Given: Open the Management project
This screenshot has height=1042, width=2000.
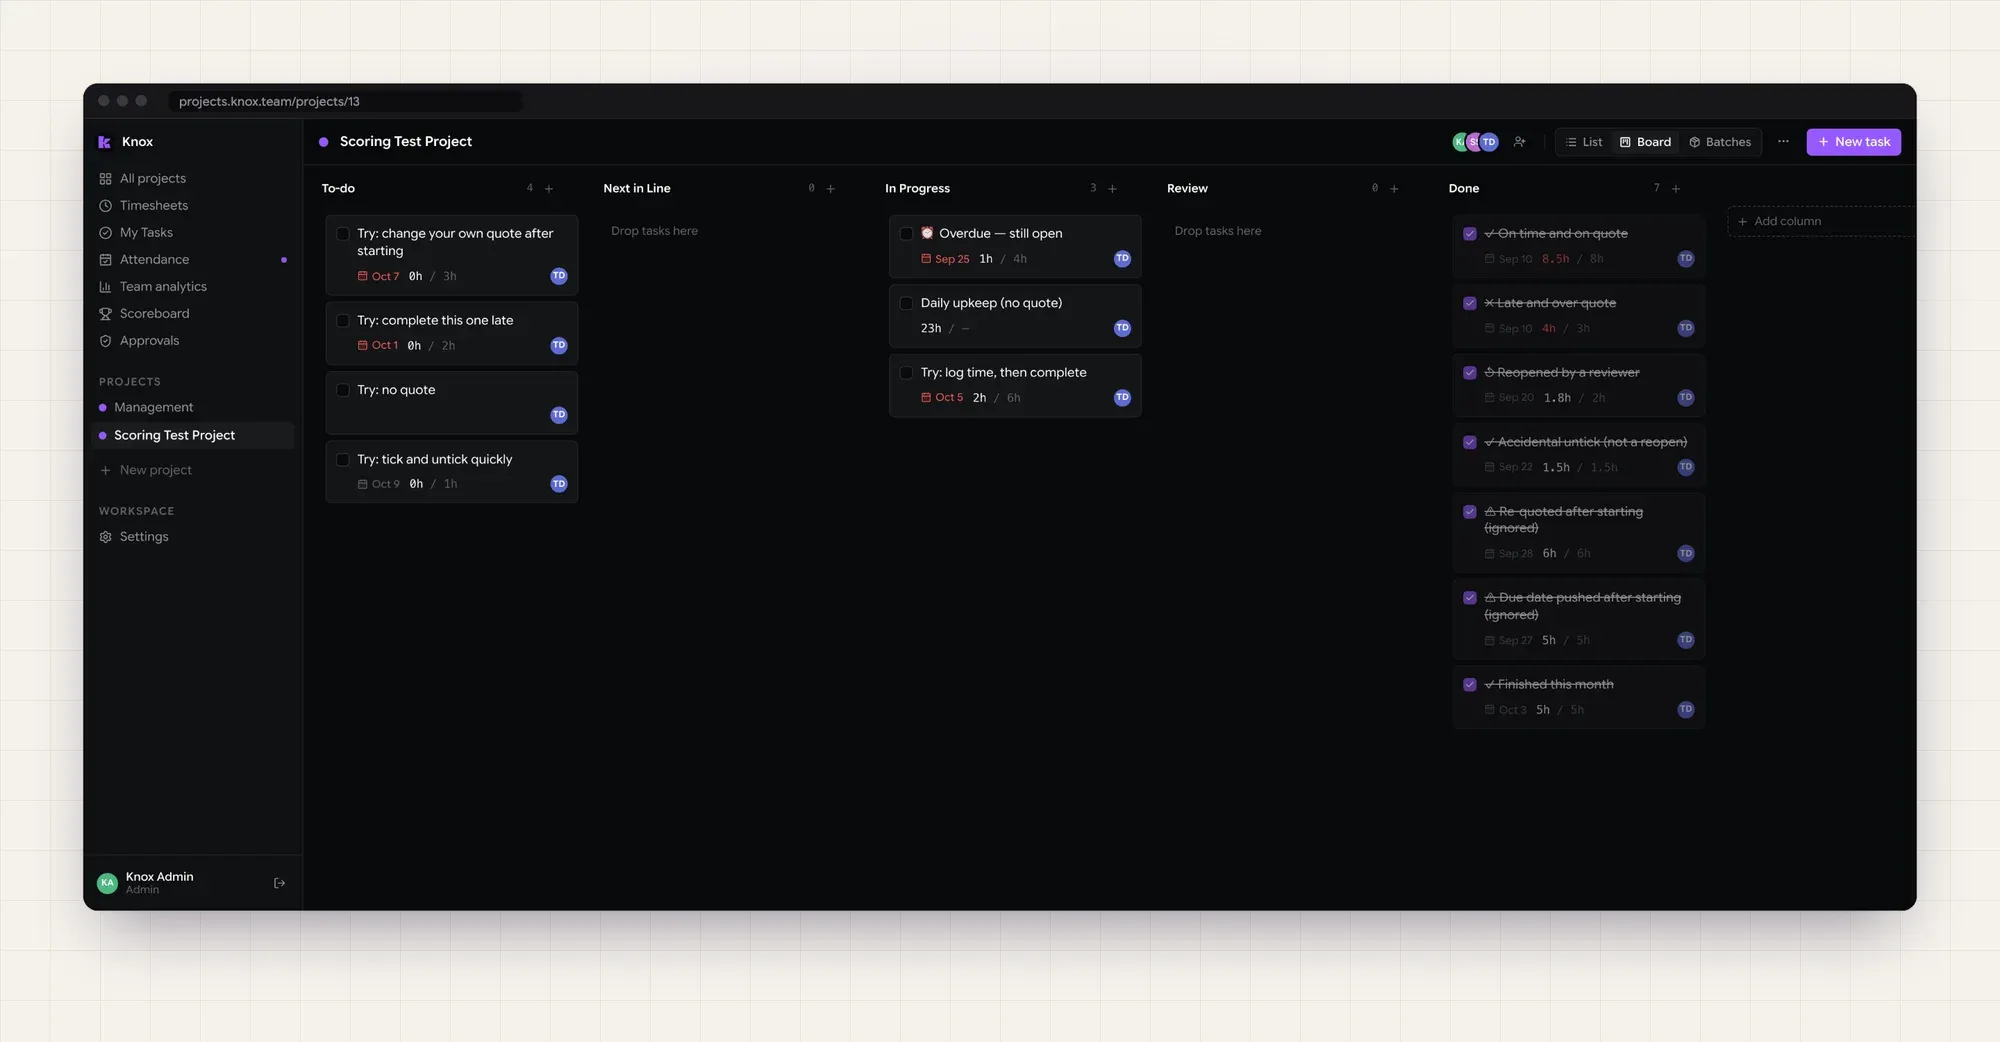Looking at the screenshot, I should coord(193,408).
